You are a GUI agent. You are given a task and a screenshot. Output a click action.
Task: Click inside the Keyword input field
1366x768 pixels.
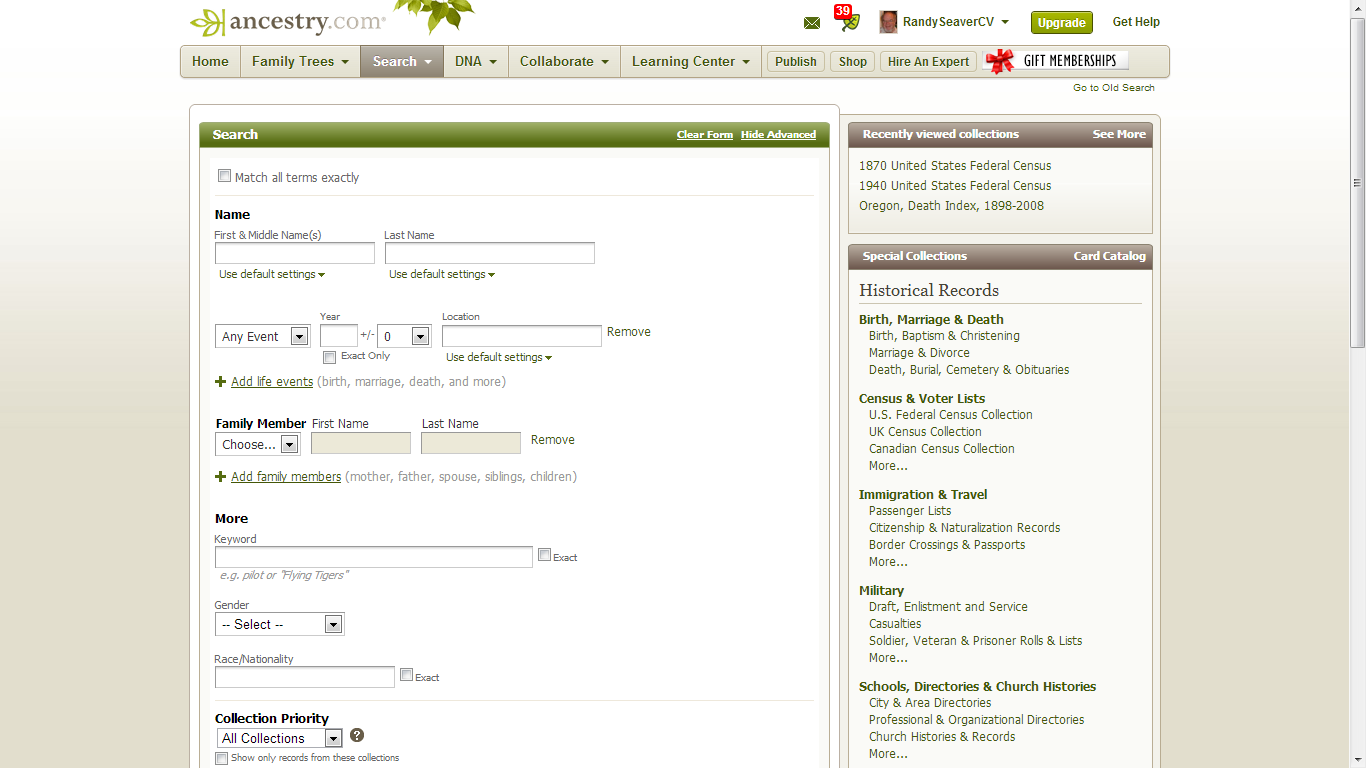(373, 557)
